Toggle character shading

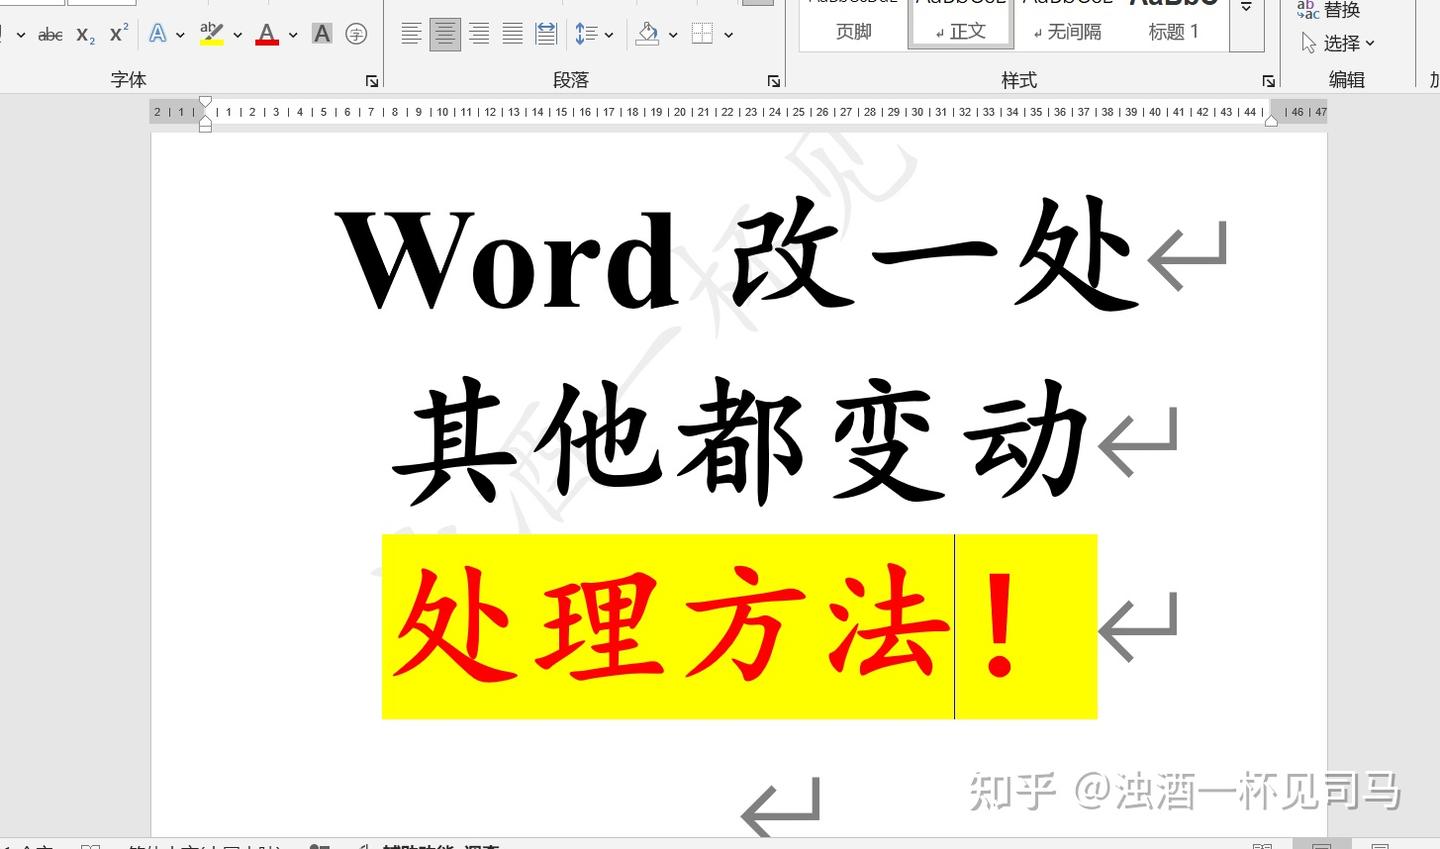pyautogui.click(x=322, y=34)
